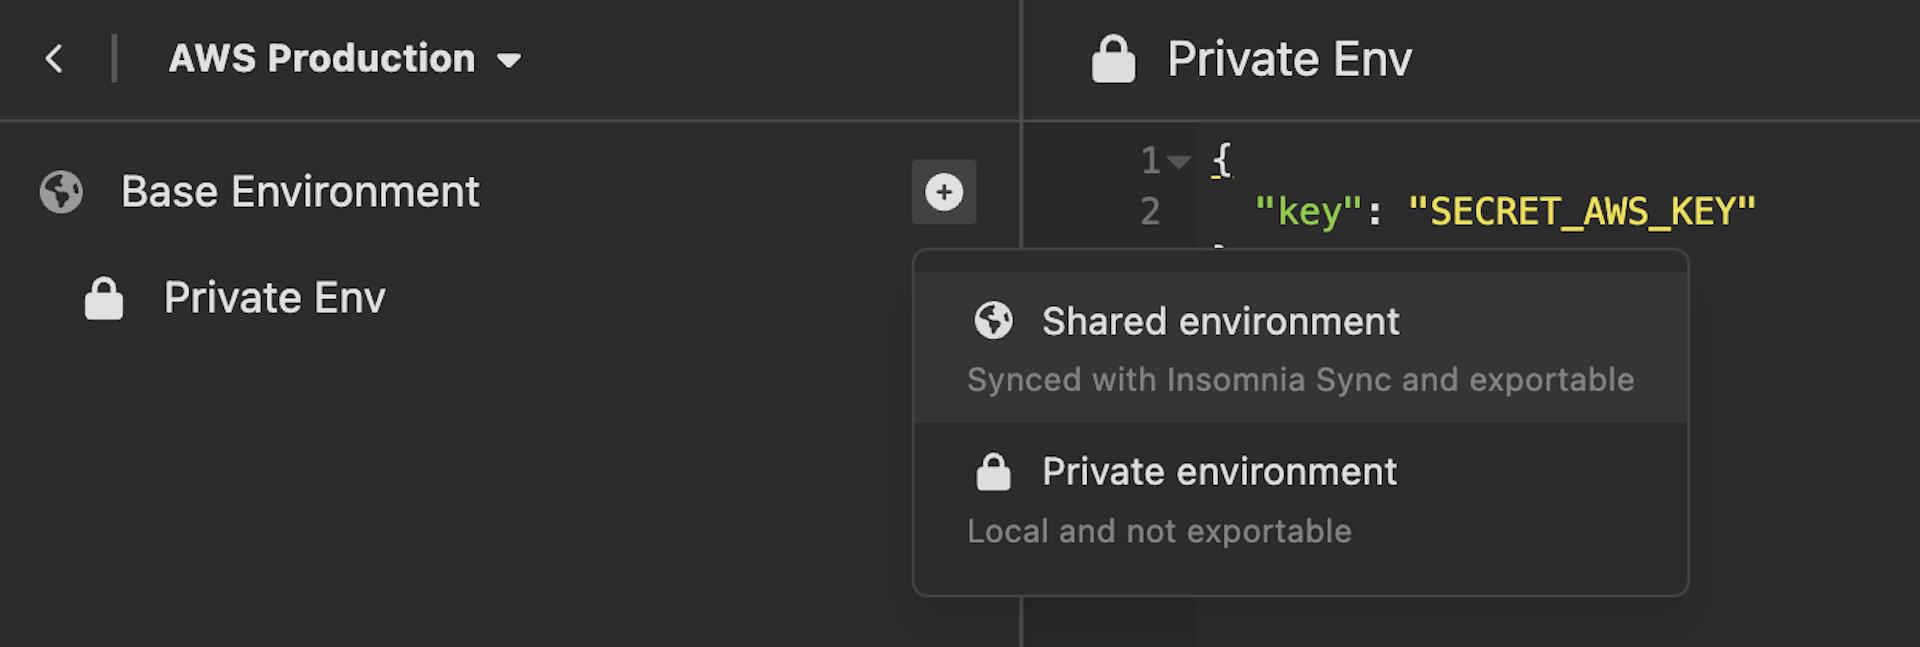The height and width of the screenshot is (647, 1920).
Task: Click the lock icon beside Private Env in sidebar
Action: (103, 298)
